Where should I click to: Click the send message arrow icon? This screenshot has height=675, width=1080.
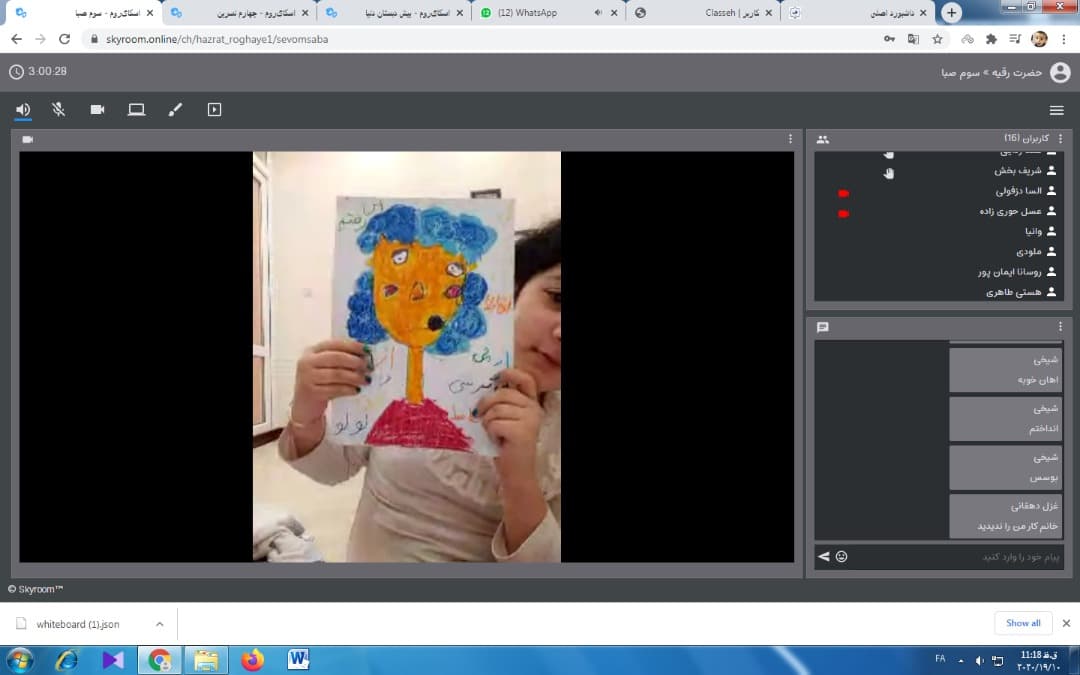[824, 557]
